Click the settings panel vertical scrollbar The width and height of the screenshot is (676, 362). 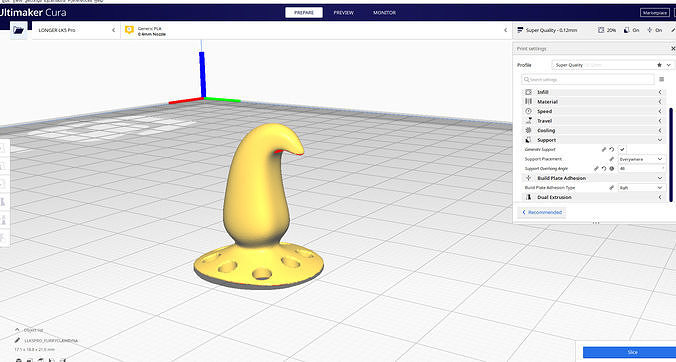point(671,155)
